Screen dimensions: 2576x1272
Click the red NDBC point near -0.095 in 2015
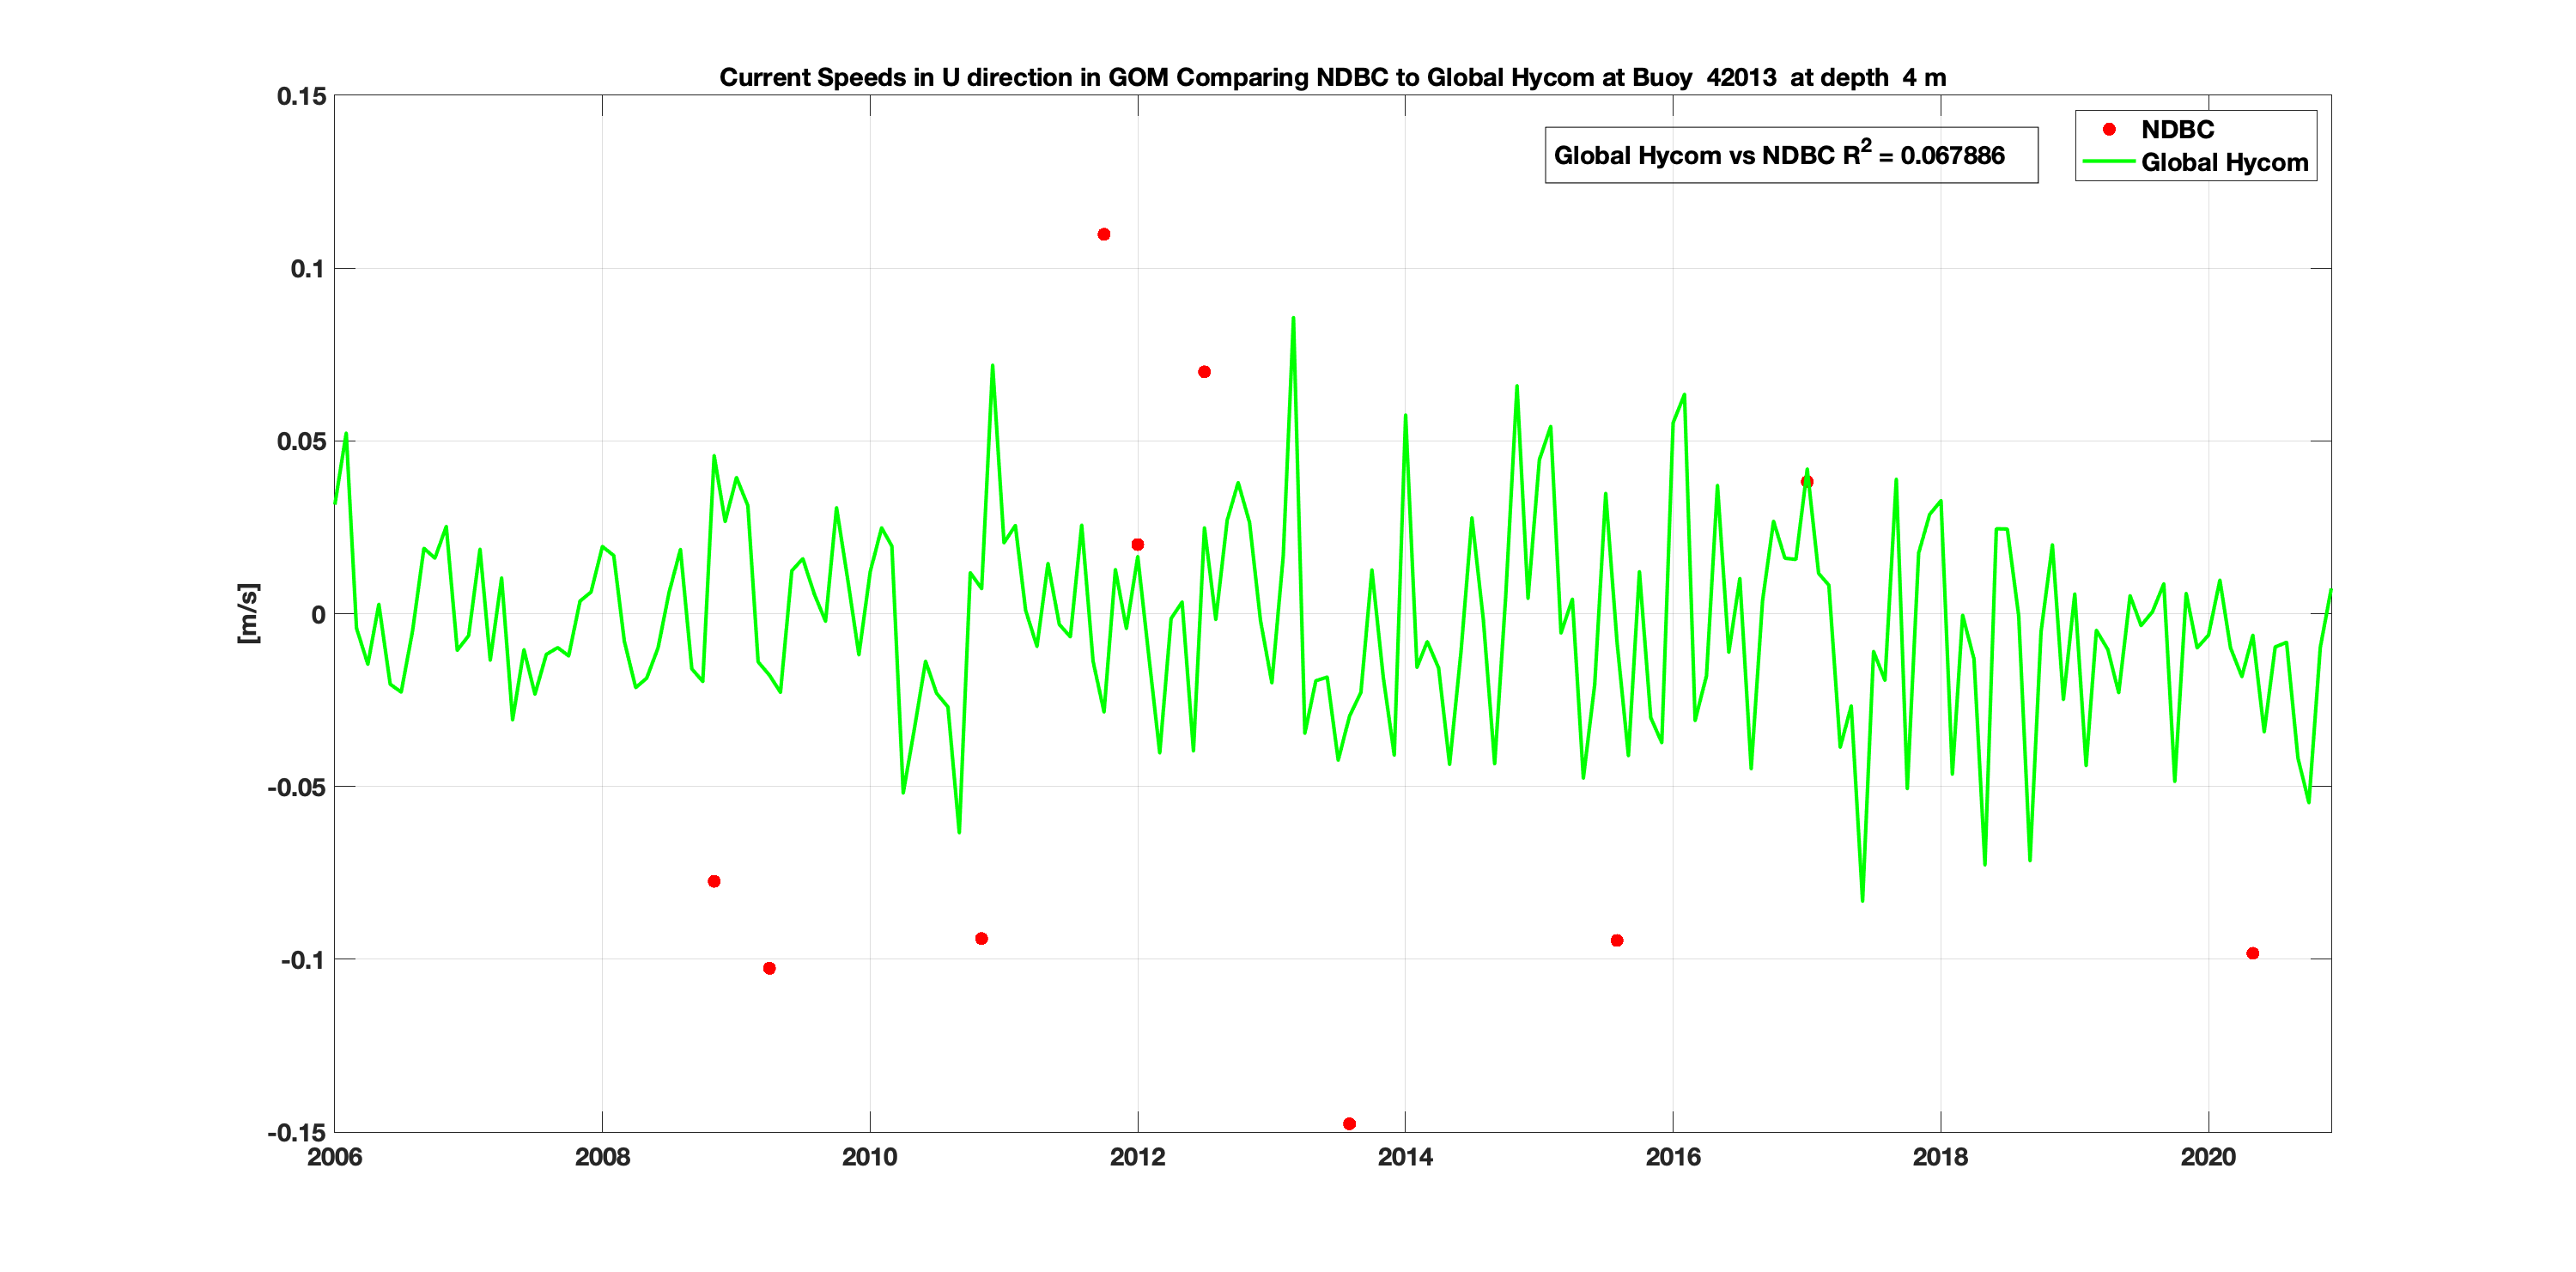click(x=1617, y=940)
